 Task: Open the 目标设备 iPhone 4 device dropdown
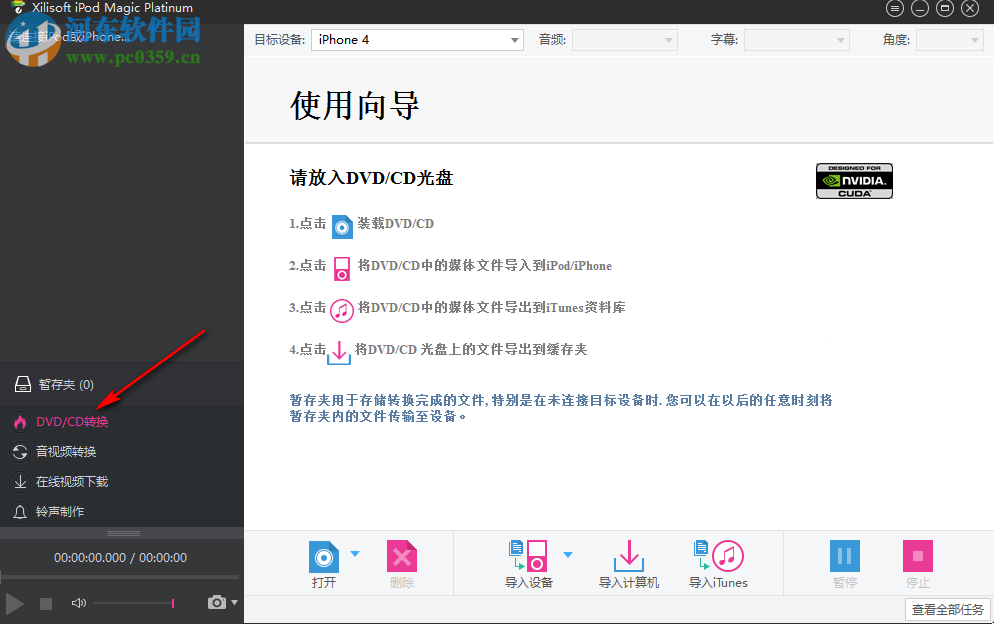[417, 40]
